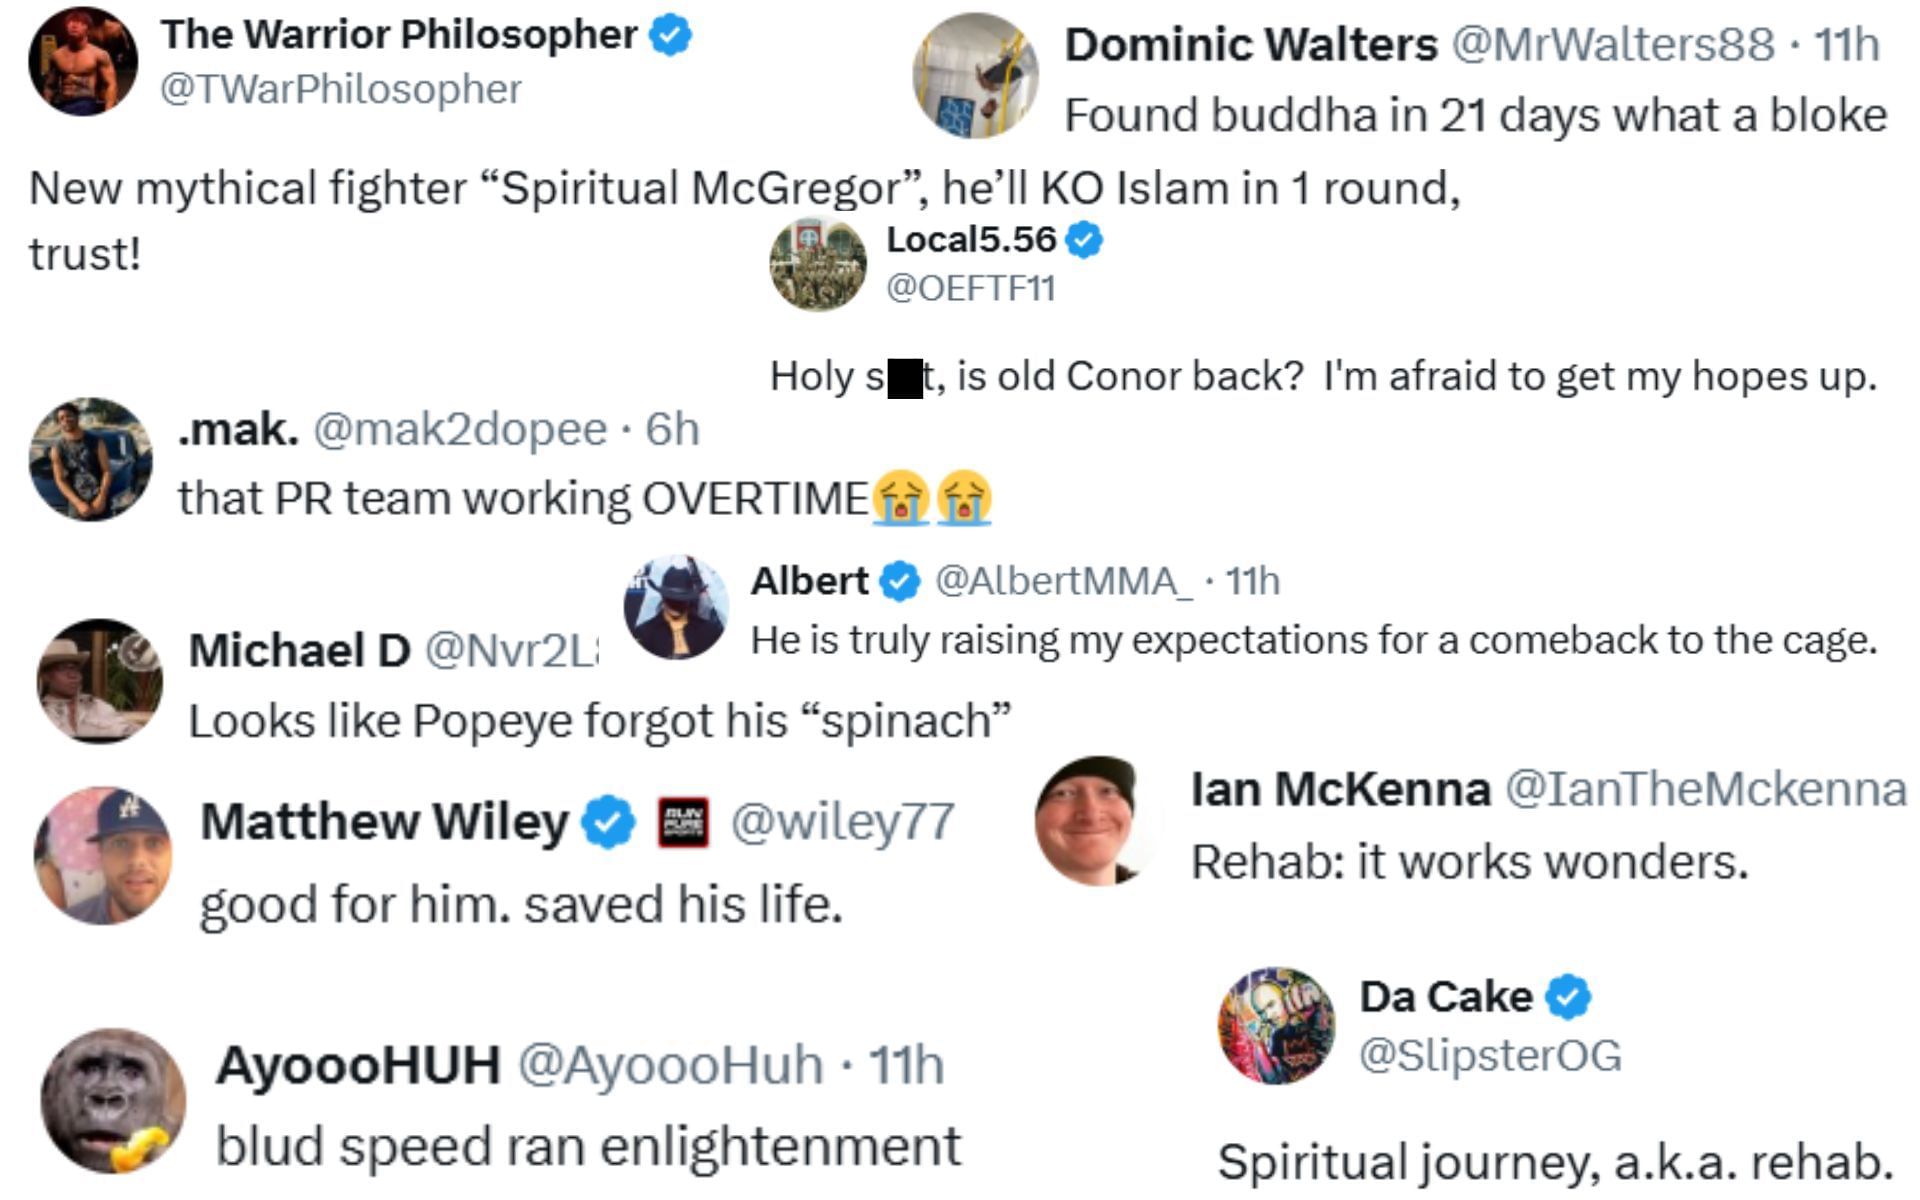
Task: Click the Local5.56 profile avatar
Action: click(x=817, y=263)
